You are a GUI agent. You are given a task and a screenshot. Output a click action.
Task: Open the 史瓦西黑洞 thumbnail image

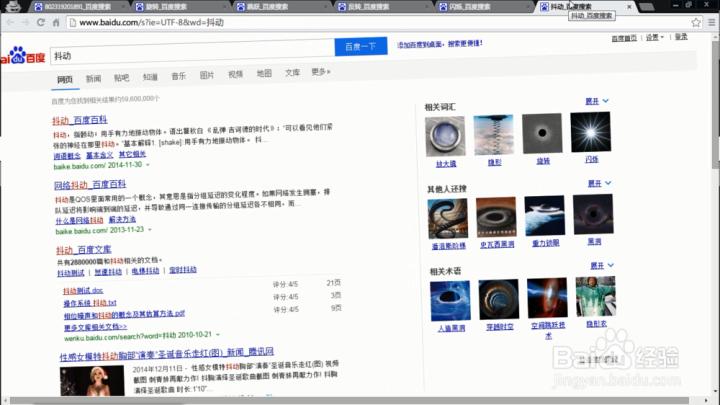point(496,217)
